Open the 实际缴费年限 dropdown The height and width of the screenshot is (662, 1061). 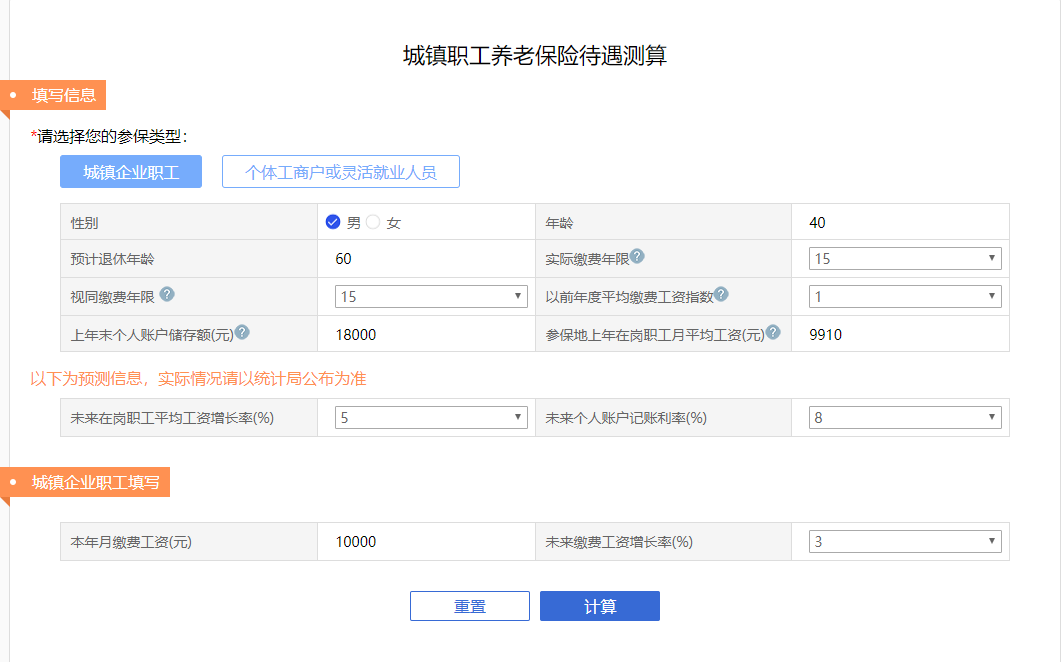pyautogui.click(x=904, y=259)
